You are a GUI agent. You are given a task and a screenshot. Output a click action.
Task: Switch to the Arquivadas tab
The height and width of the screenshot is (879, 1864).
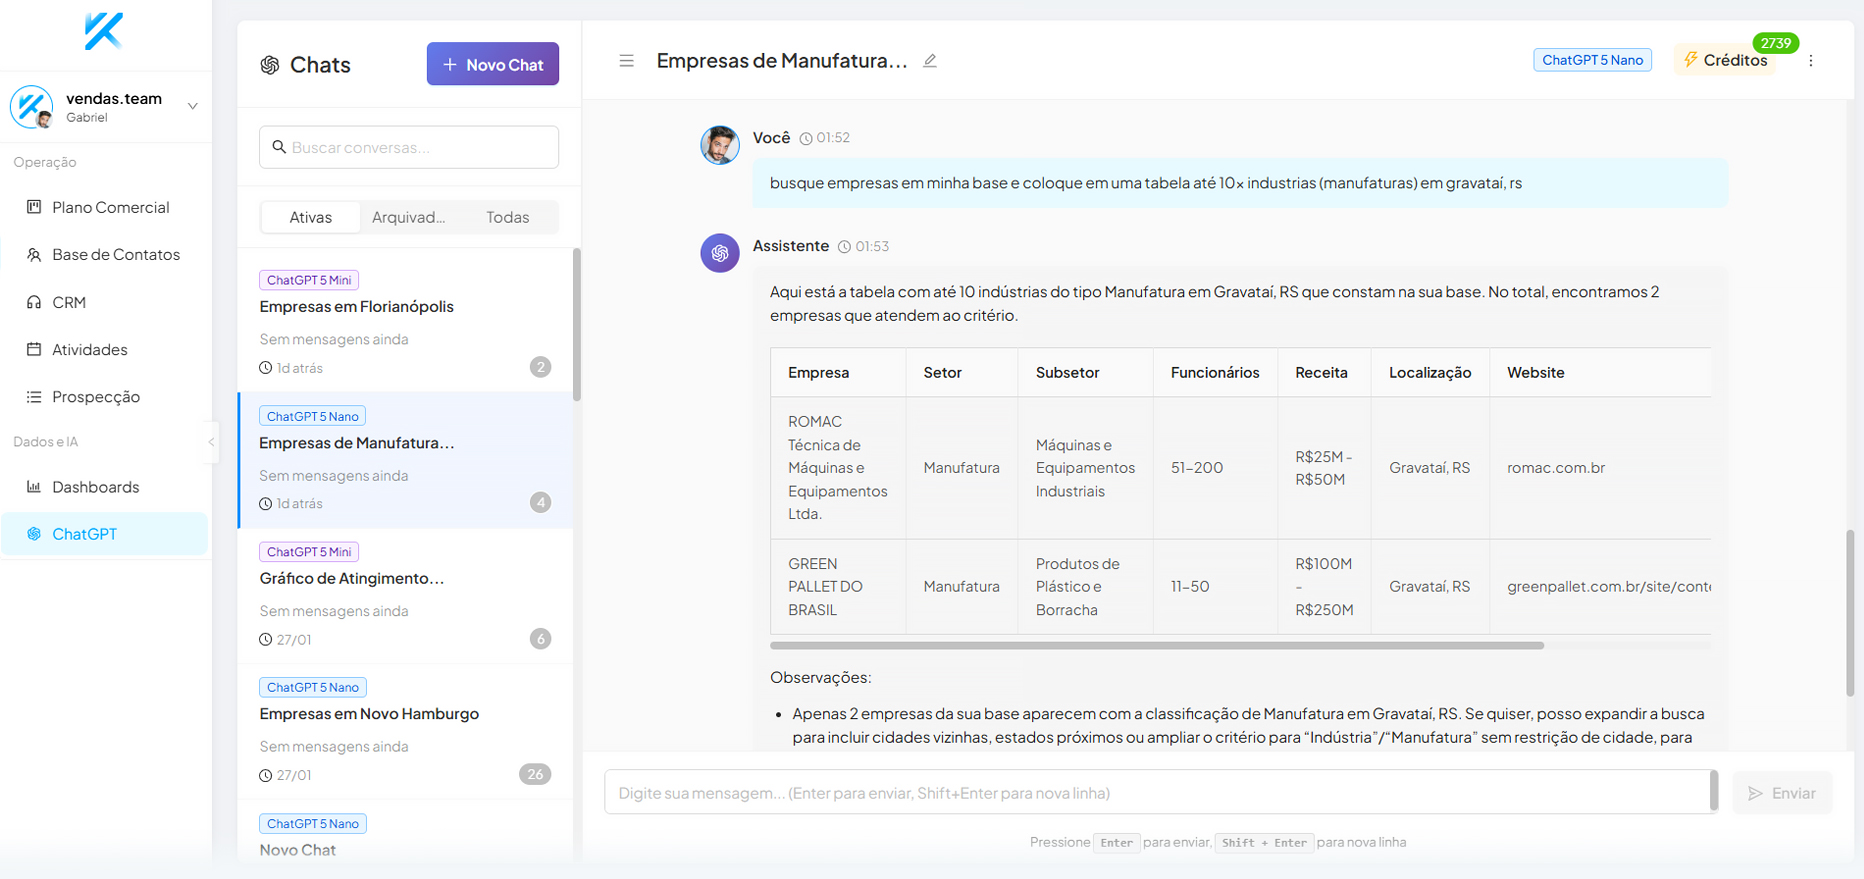[408, 217]
